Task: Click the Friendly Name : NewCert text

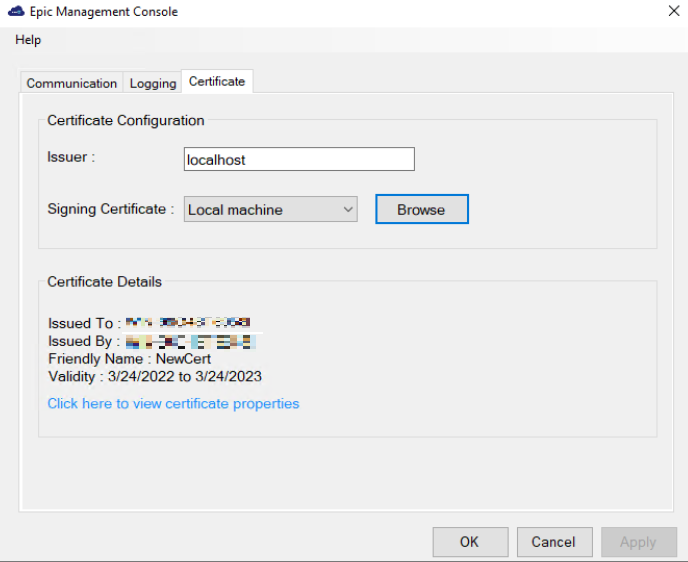Action: 129,359
